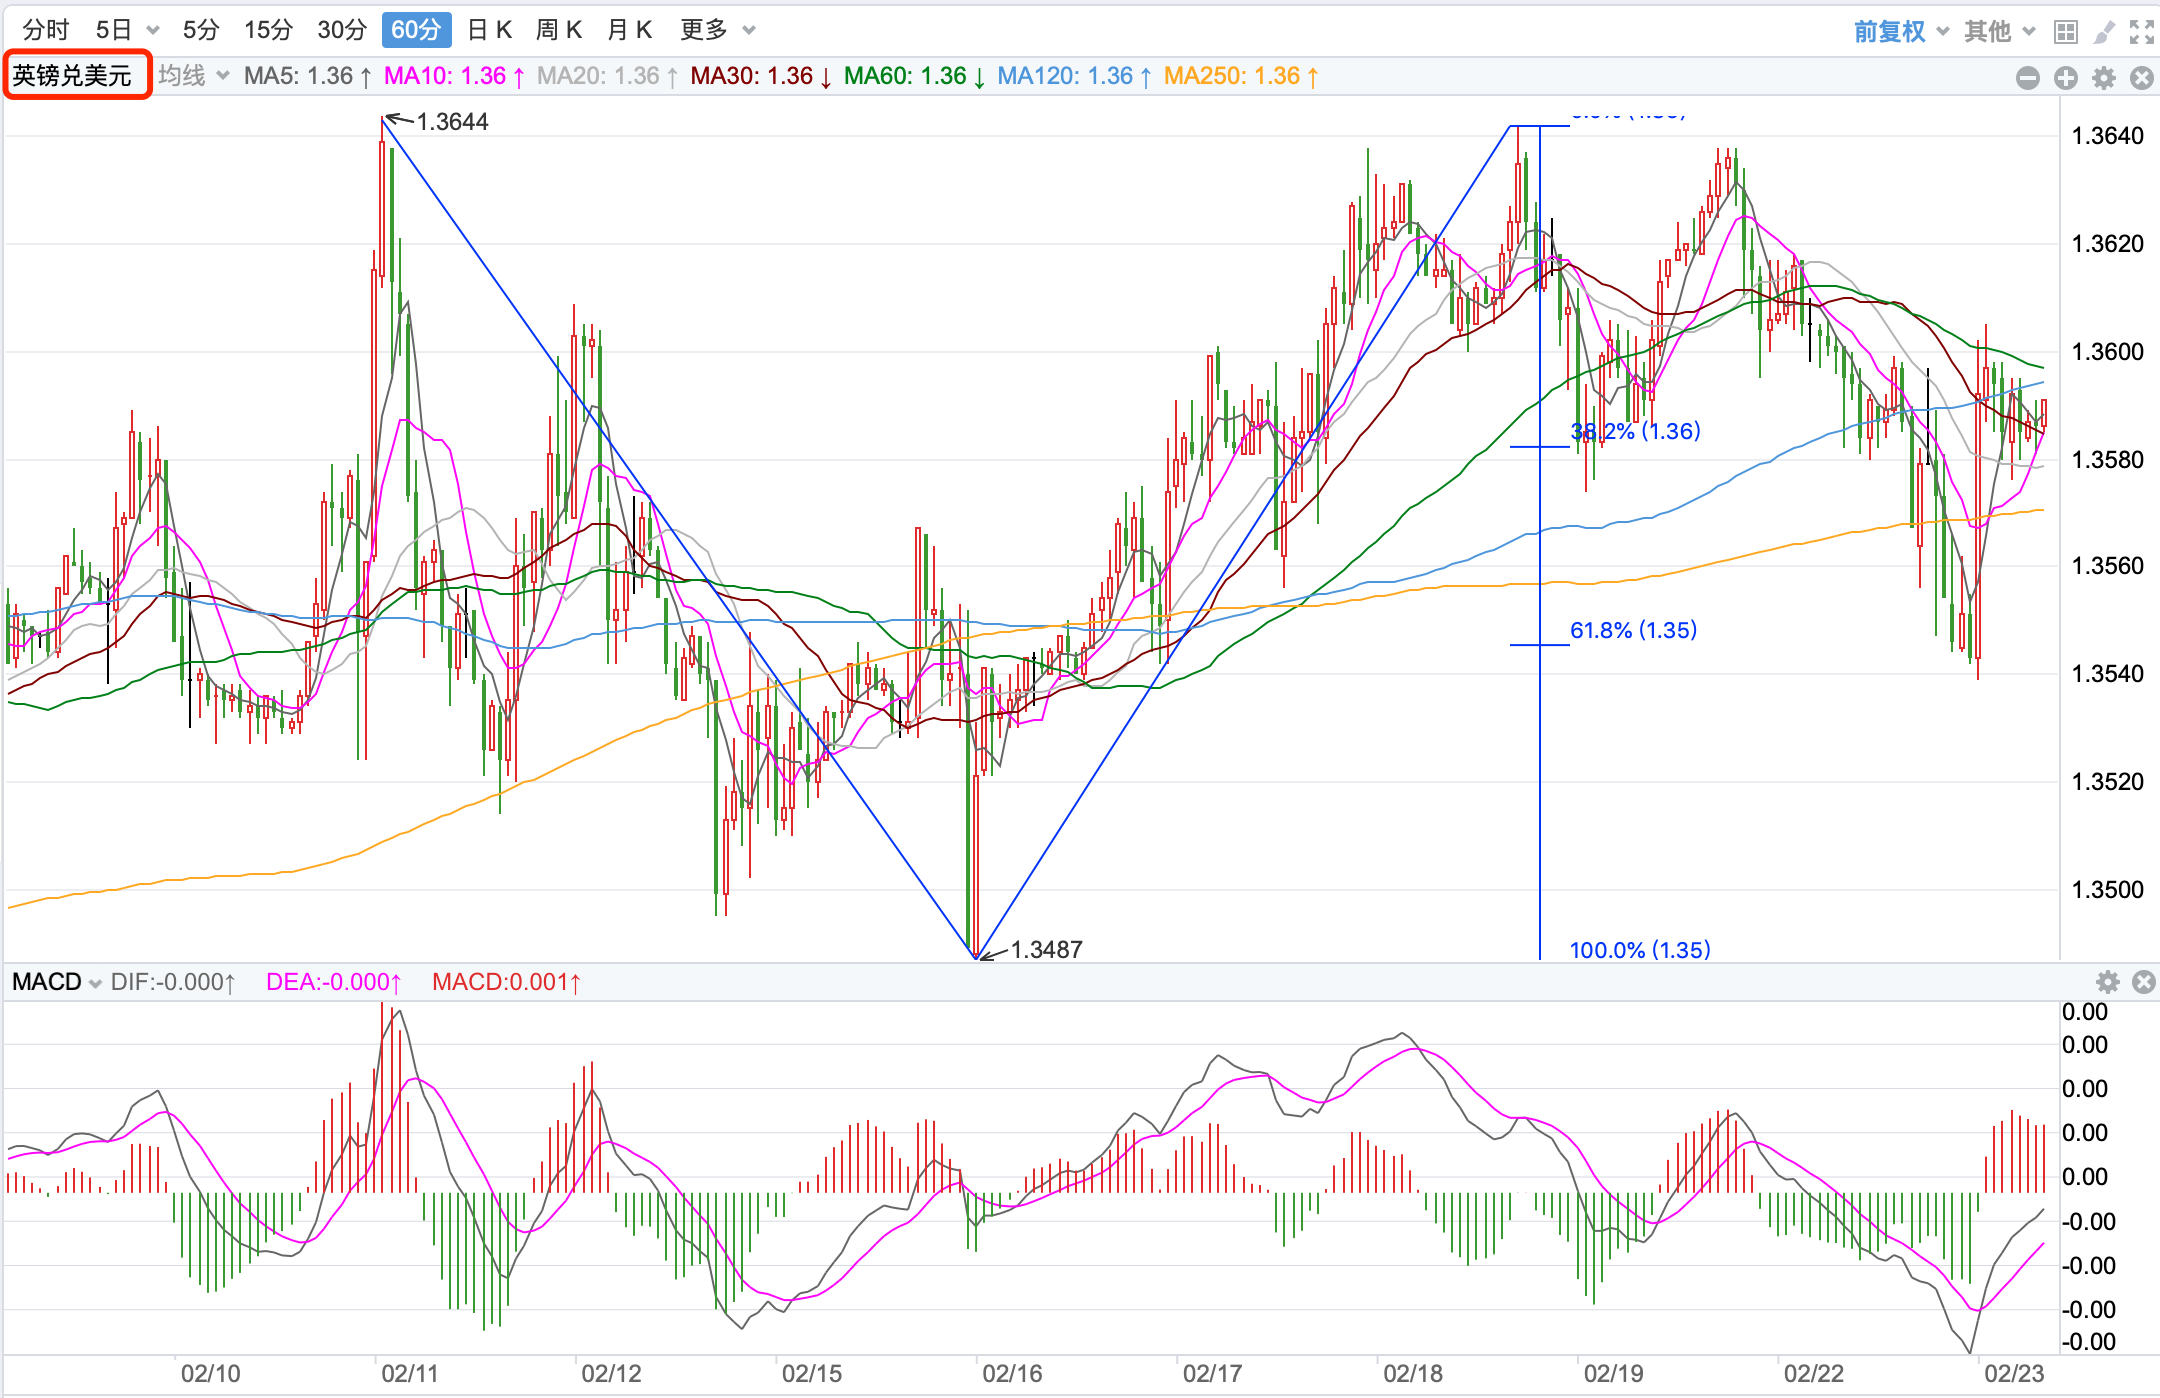The image size is (2160, 1398).
Task: Click the MA60 value label
Action: point(915,76)
